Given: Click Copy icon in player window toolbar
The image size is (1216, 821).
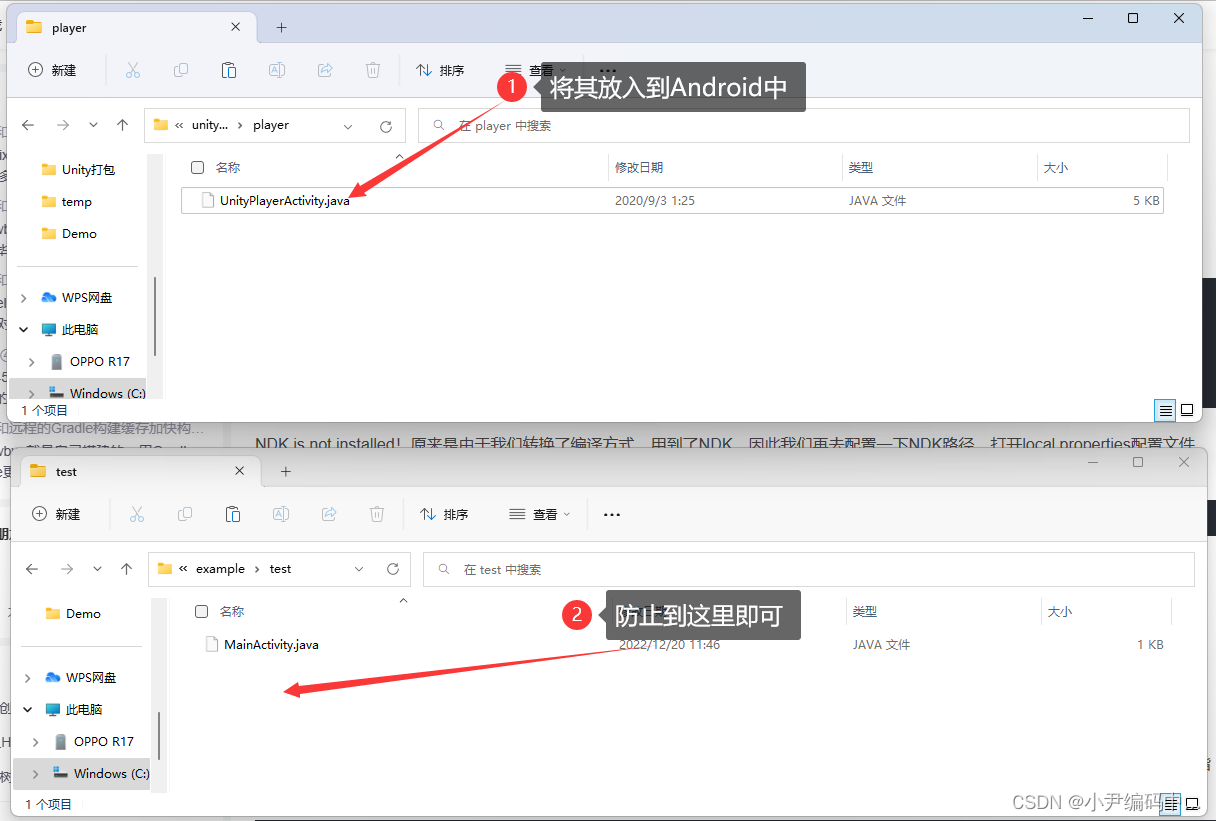Looking at the screenshot, I should (x=181, y=70).
